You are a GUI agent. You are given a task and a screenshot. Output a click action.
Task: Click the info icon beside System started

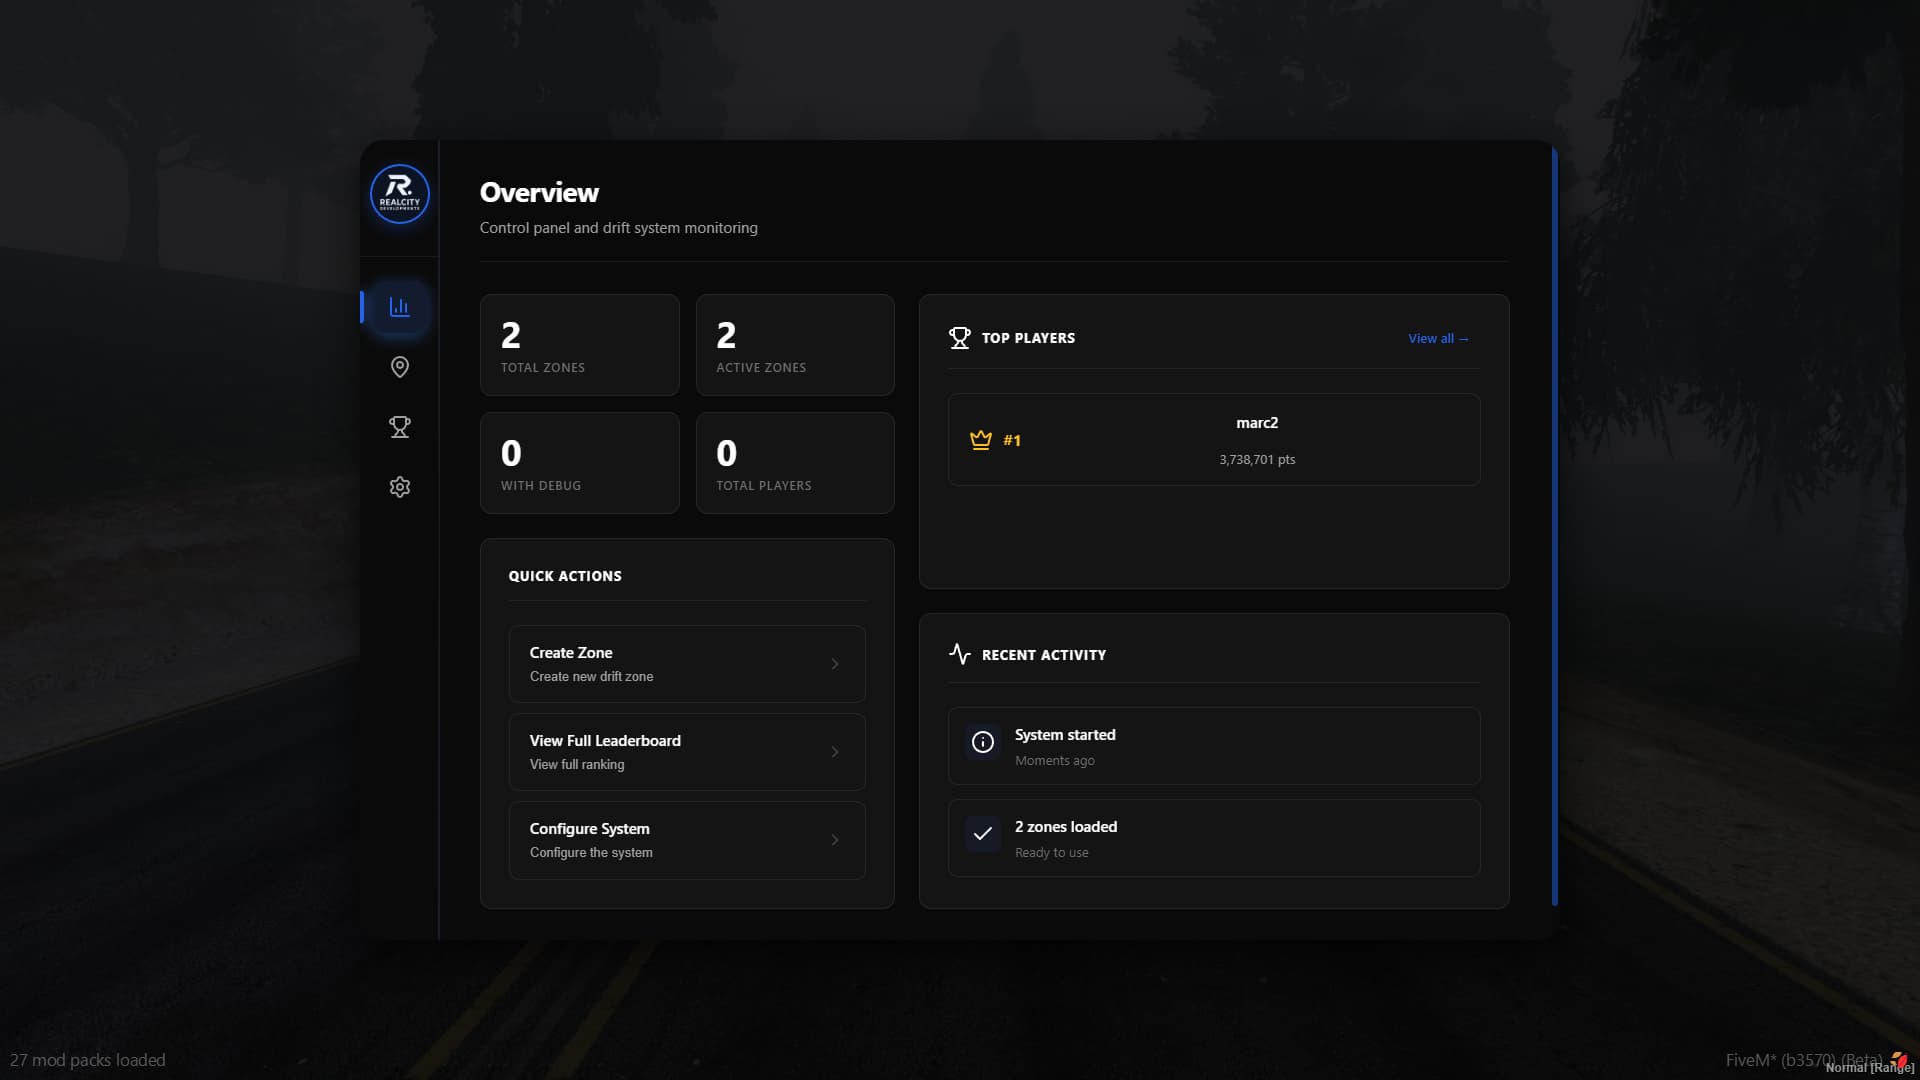[x=982, y=742]
